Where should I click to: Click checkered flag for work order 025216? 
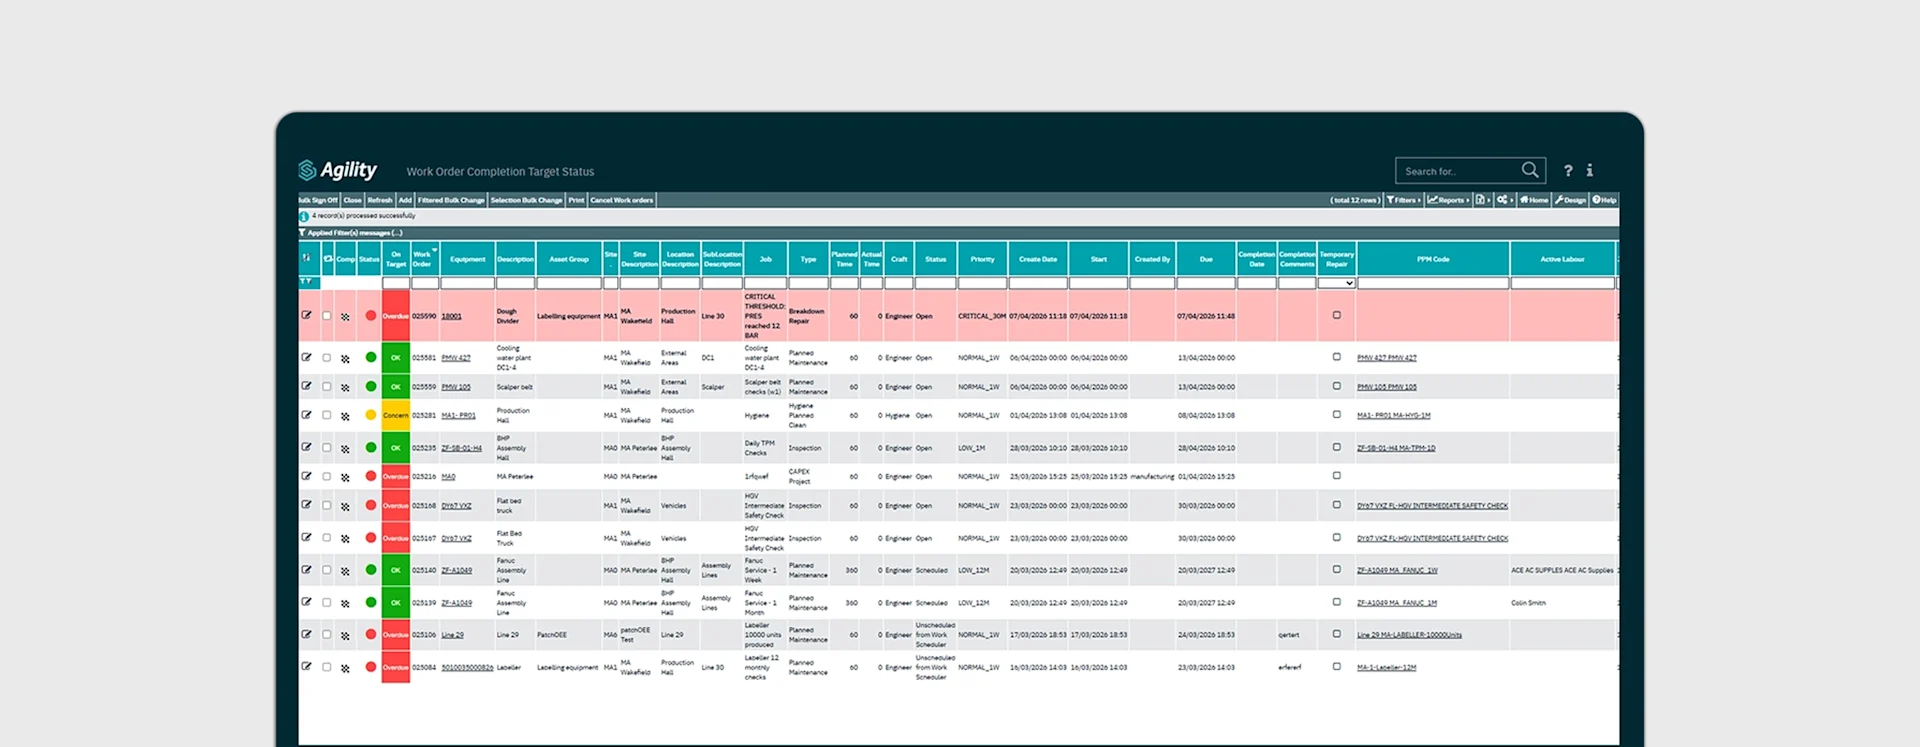345,477
